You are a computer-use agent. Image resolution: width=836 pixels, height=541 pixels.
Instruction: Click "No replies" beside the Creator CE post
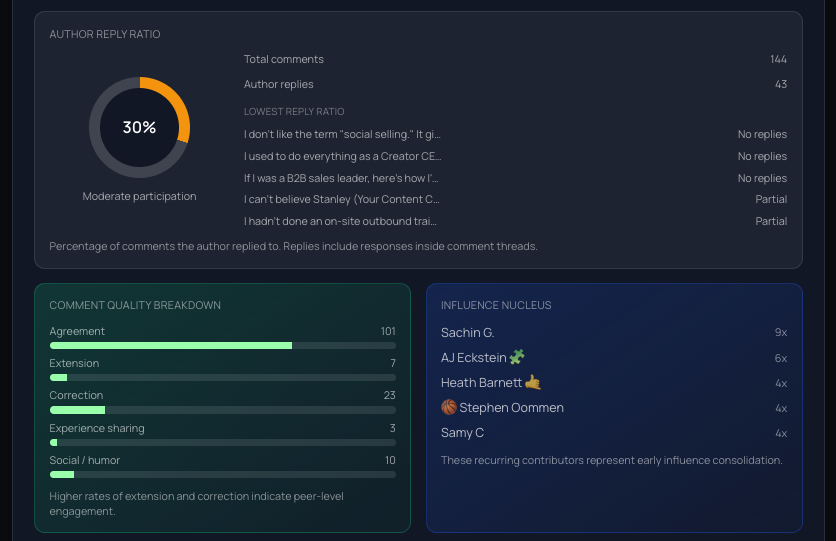point(762,156)
